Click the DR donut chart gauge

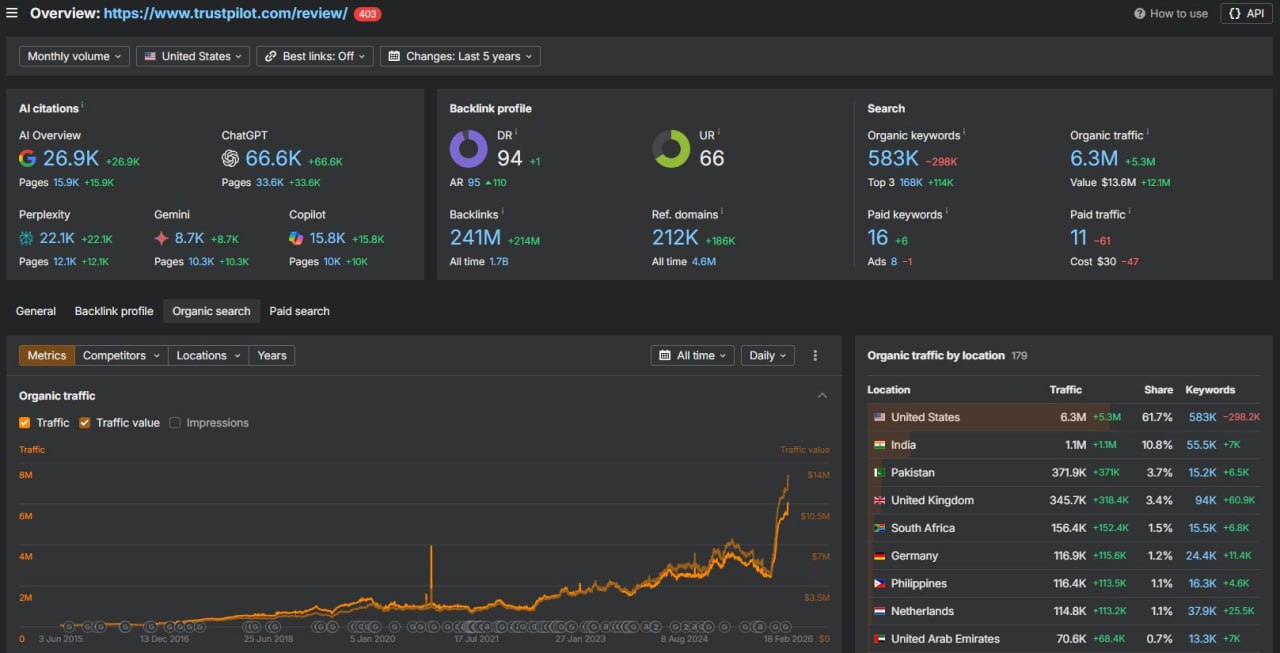click(x=468, y=149)
